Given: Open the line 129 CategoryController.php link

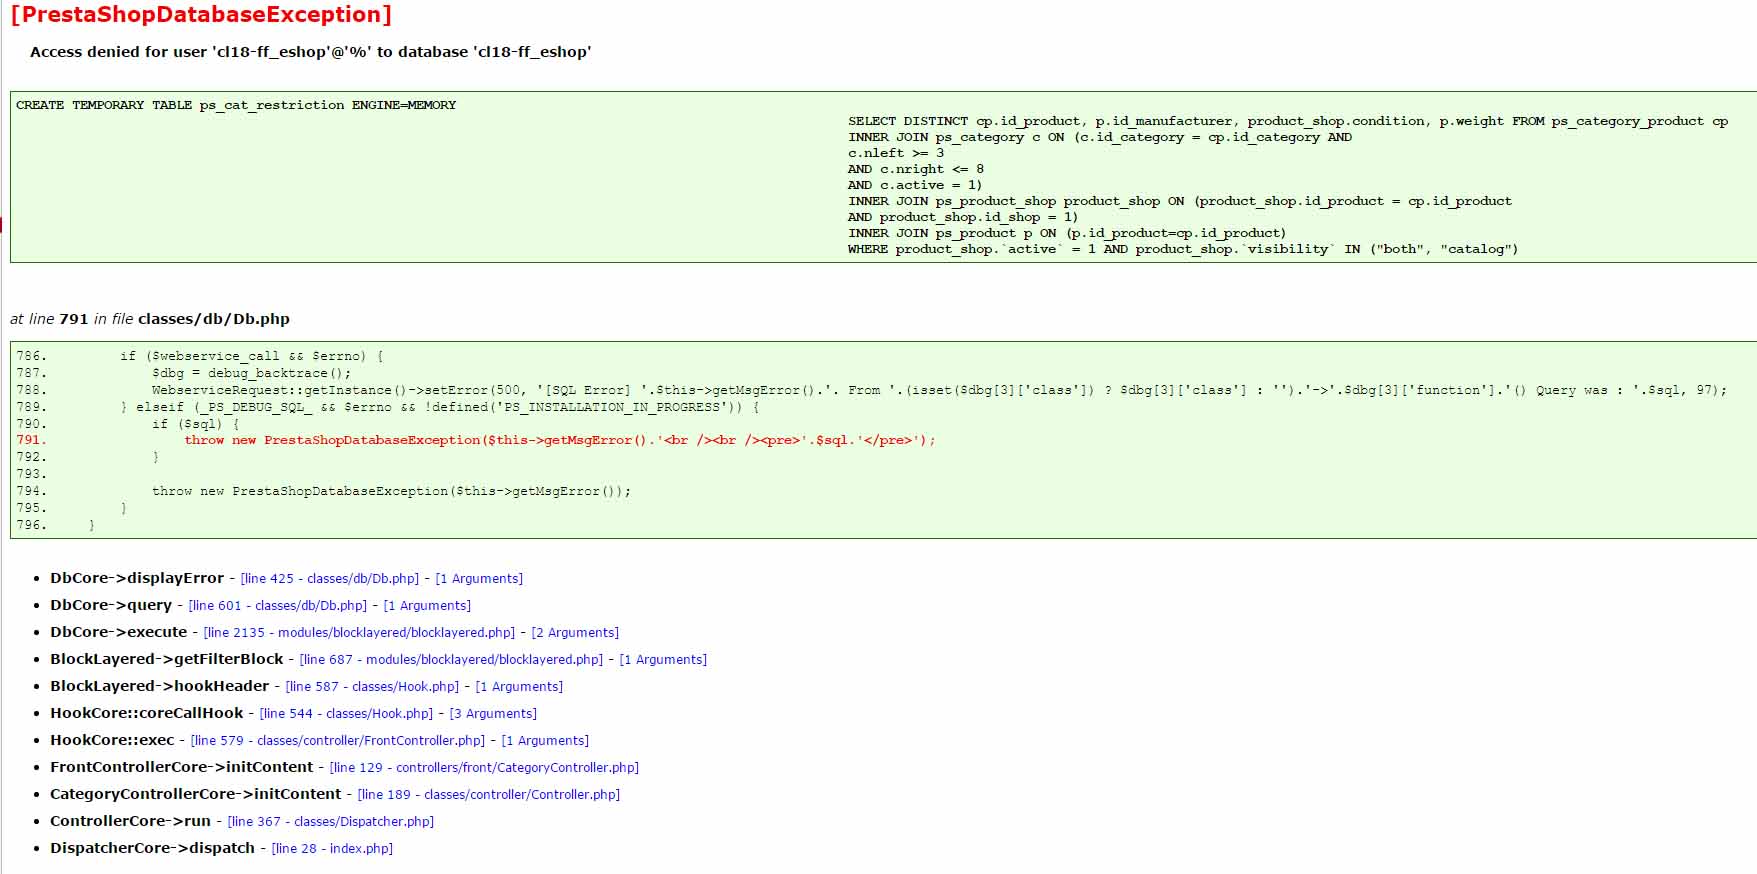Looking at the screenshot, I should coord(484,768).
